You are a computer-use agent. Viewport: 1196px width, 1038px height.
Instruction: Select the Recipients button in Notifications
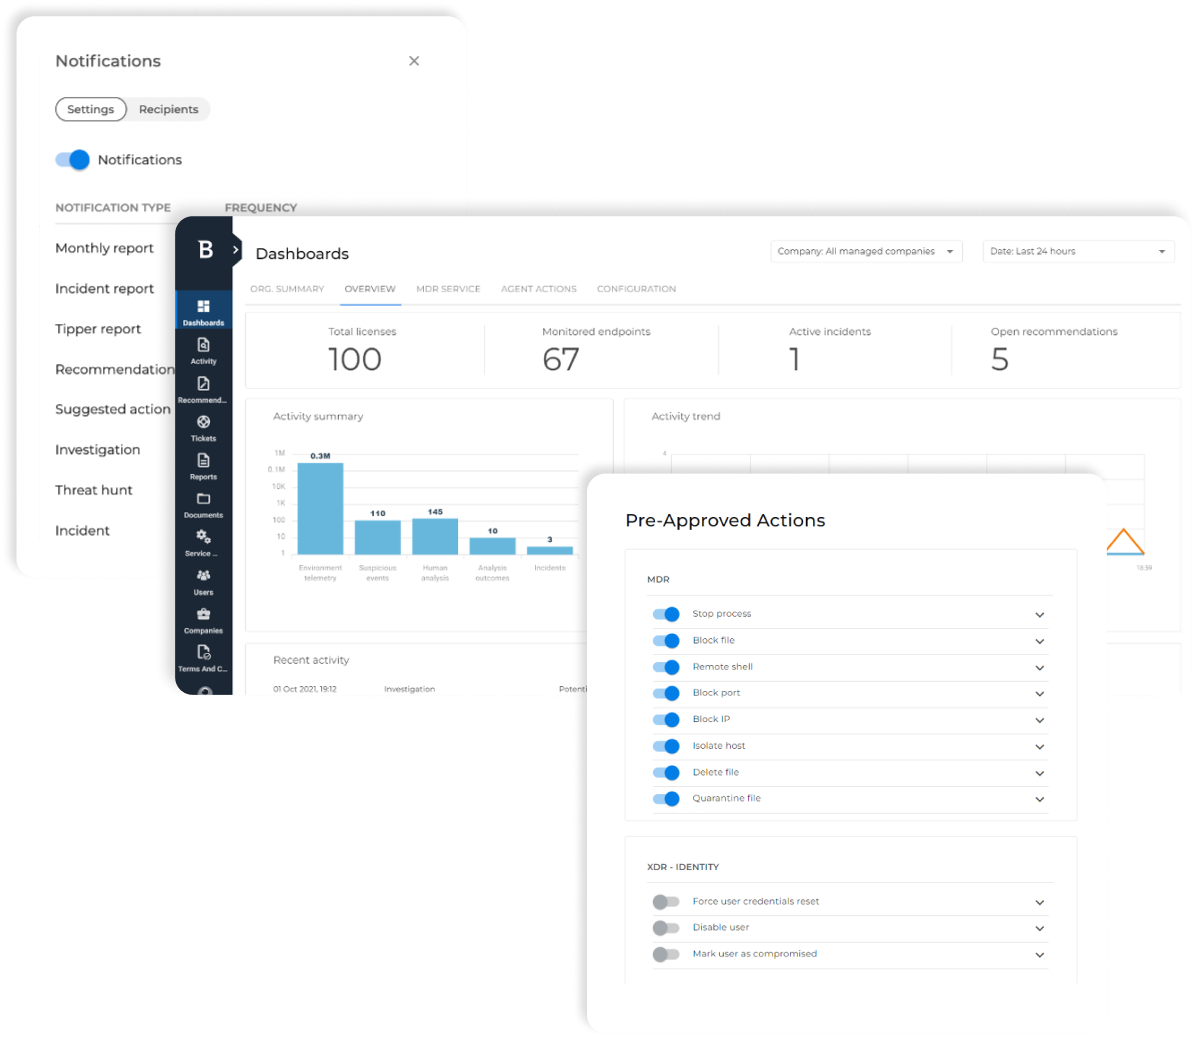click(x=168, y=109)
